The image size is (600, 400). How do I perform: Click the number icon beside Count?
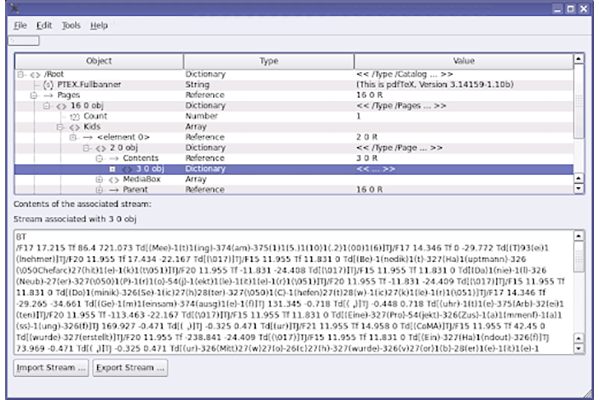click(73, 116)
